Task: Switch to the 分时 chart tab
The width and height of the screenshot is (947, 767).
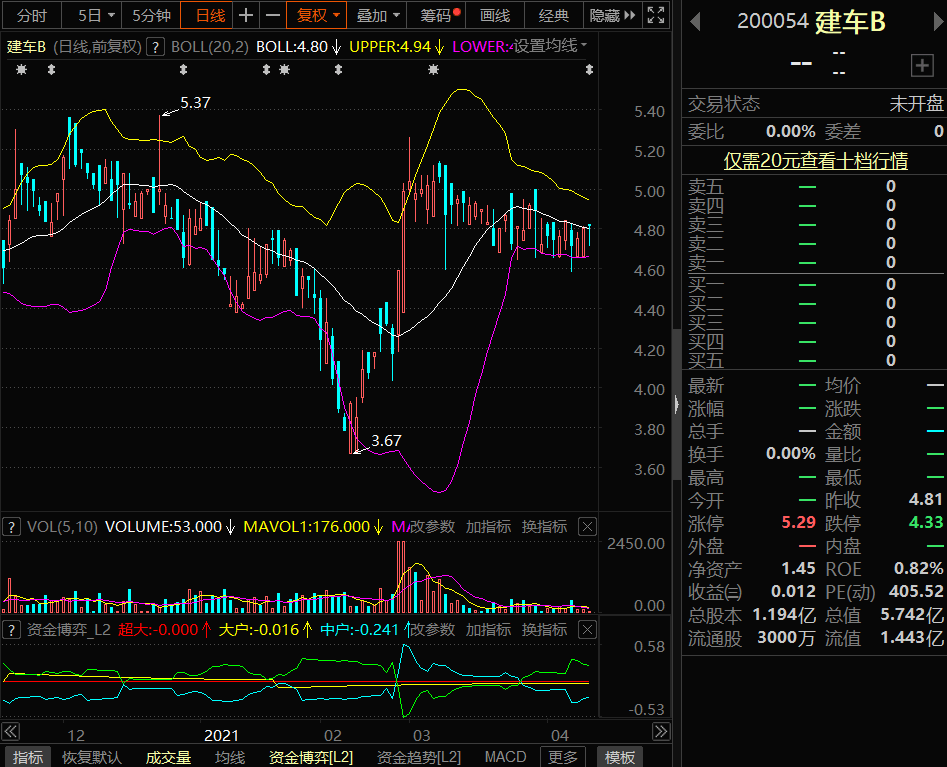Action: [32, 15]
